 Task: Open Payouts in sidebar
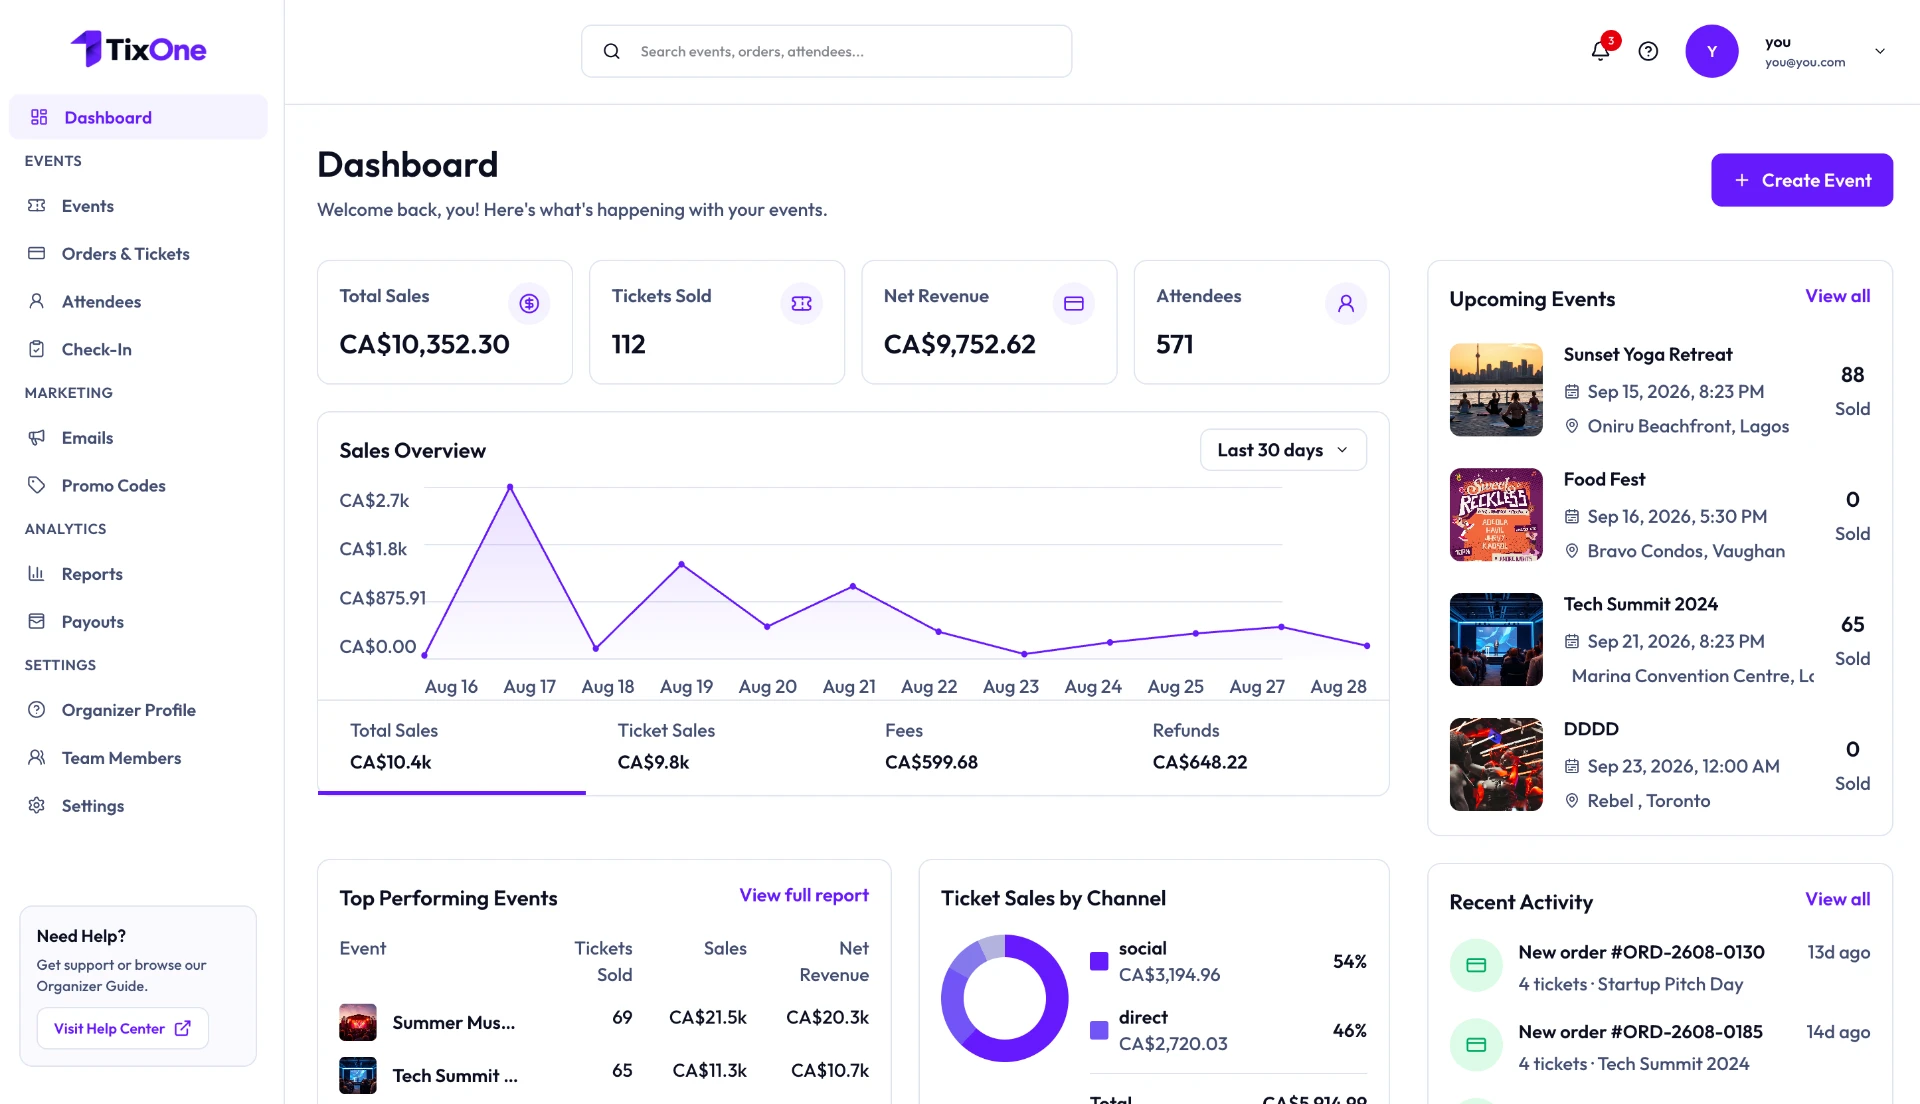tap(138, 621)
